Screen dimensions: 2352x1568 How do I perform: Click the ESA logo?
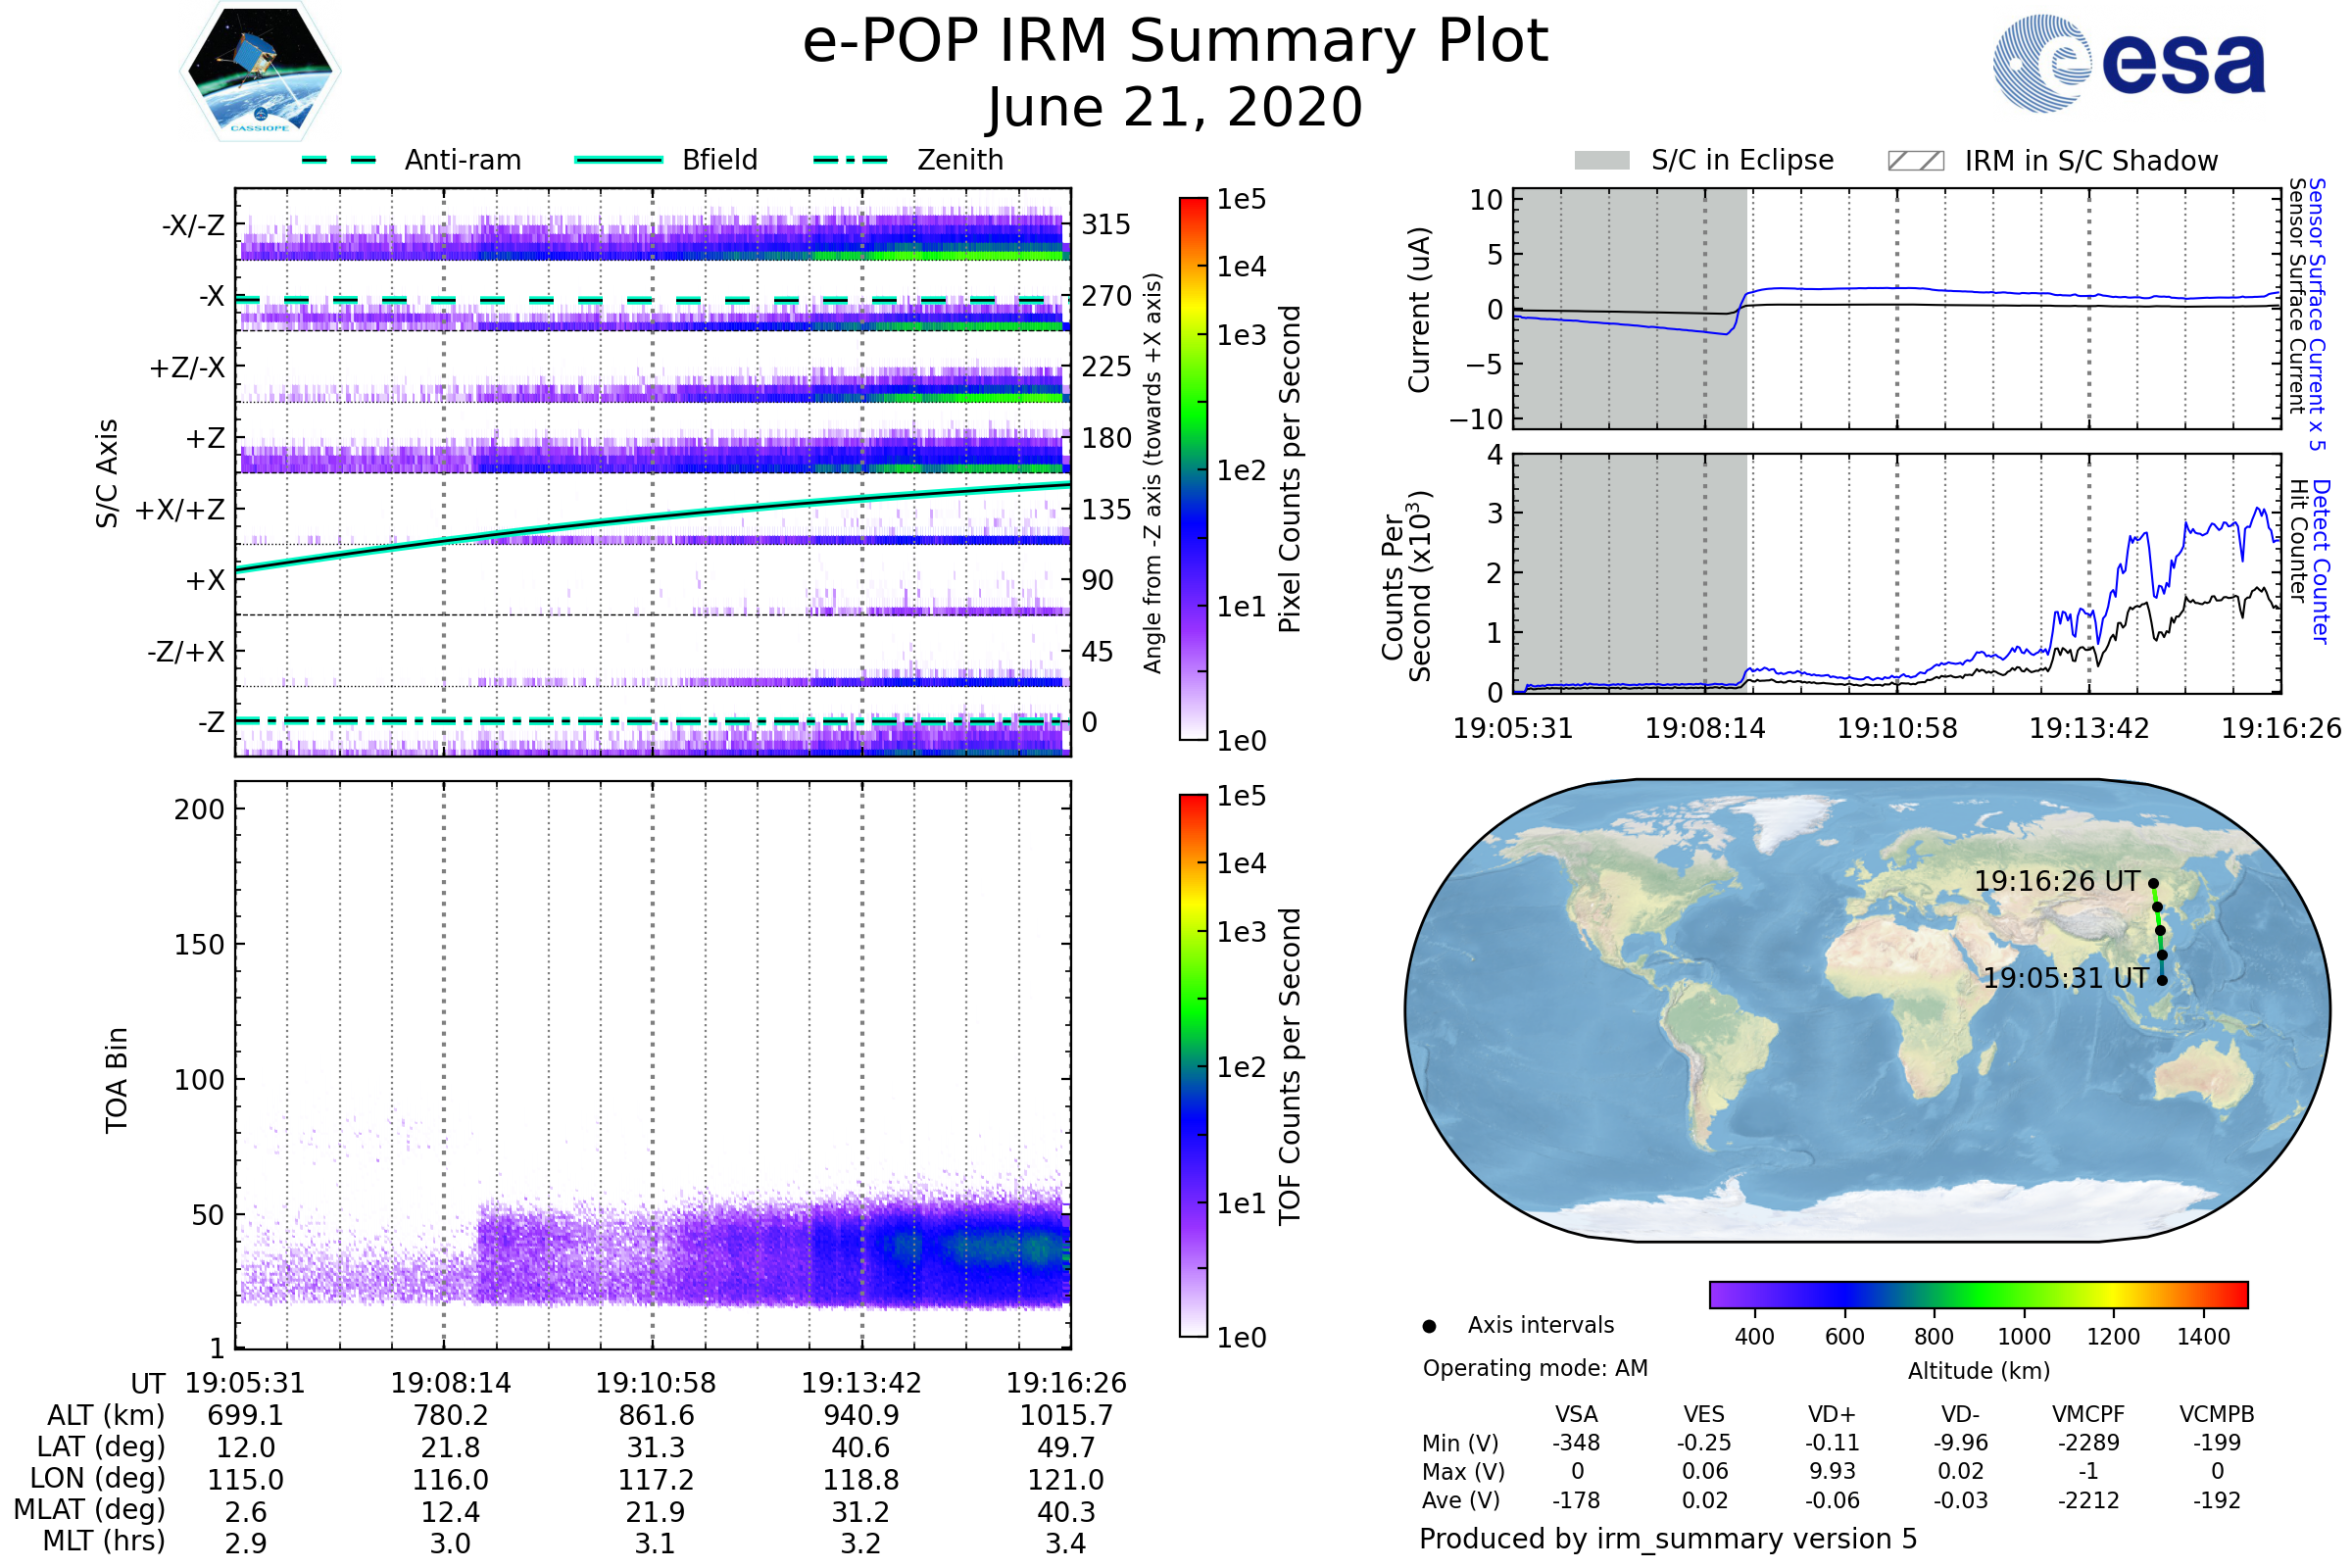(2128, 64)
